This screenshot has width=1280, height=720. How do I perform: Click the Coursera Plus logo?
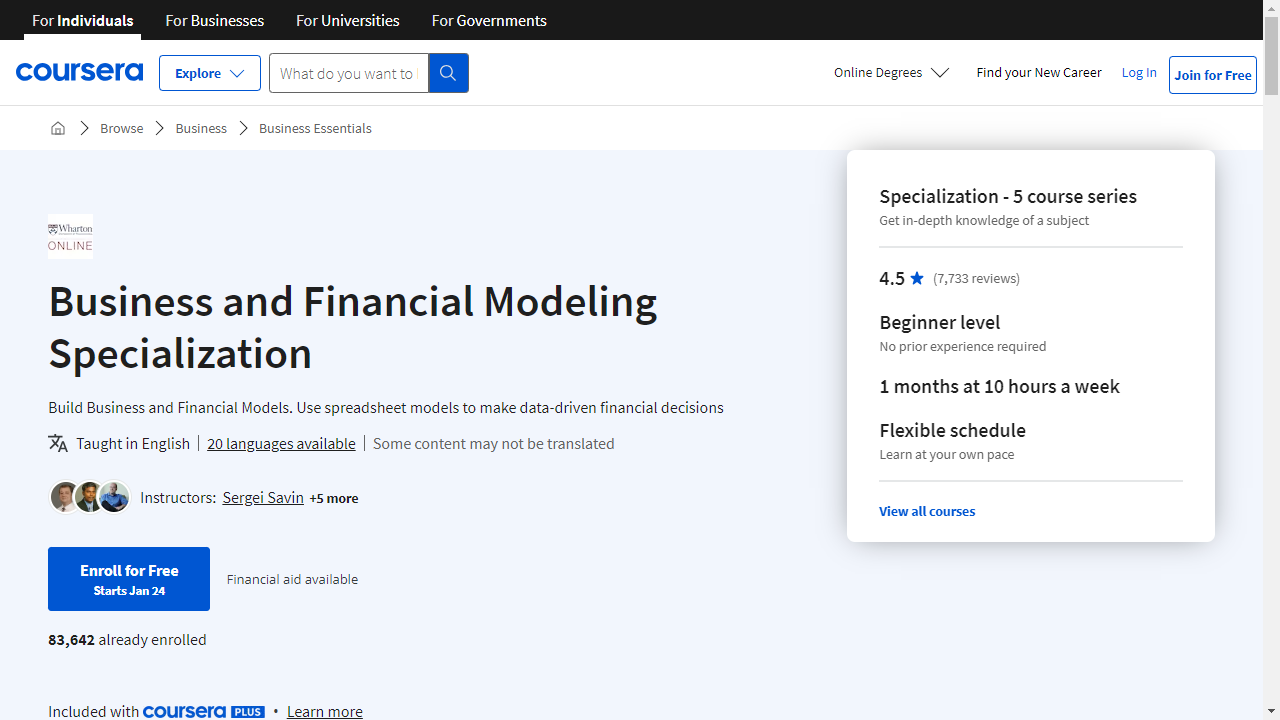pos(204,711)
